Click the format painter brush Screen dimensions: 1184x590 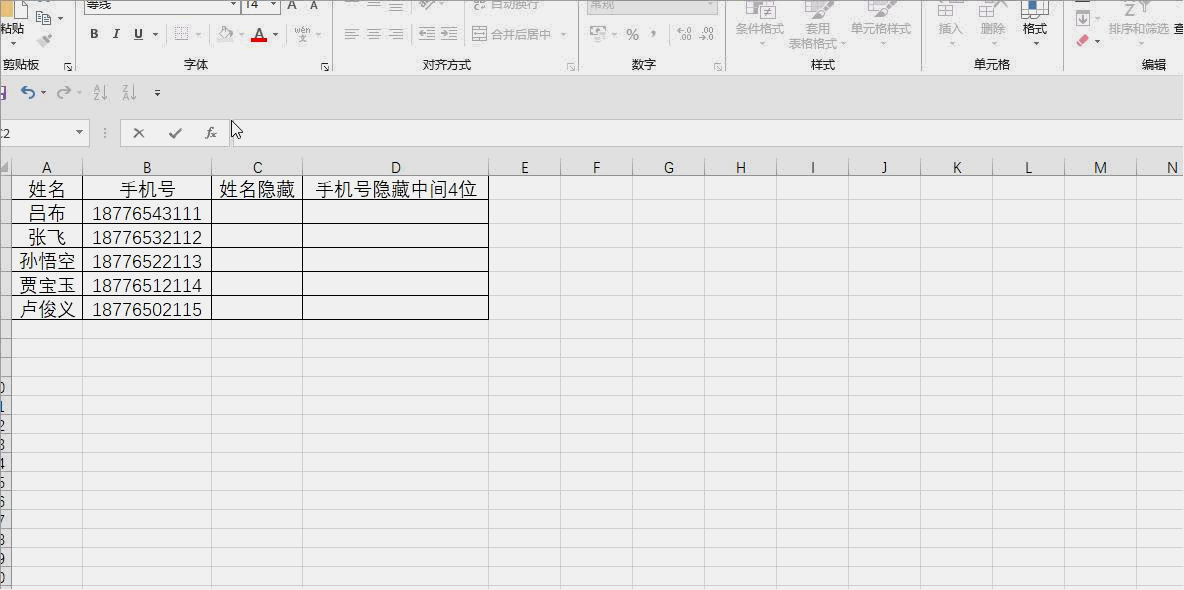(x=45, y=40)
